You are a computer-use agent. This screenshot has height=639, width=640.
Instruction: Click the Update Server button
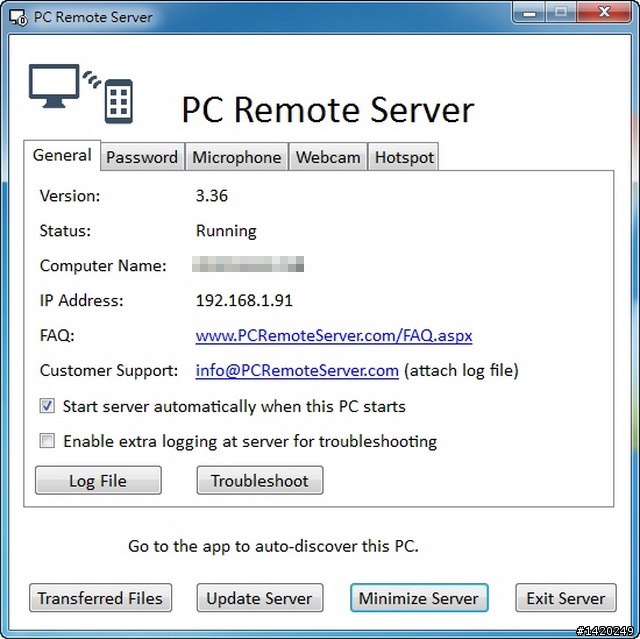tap(260, 598)
